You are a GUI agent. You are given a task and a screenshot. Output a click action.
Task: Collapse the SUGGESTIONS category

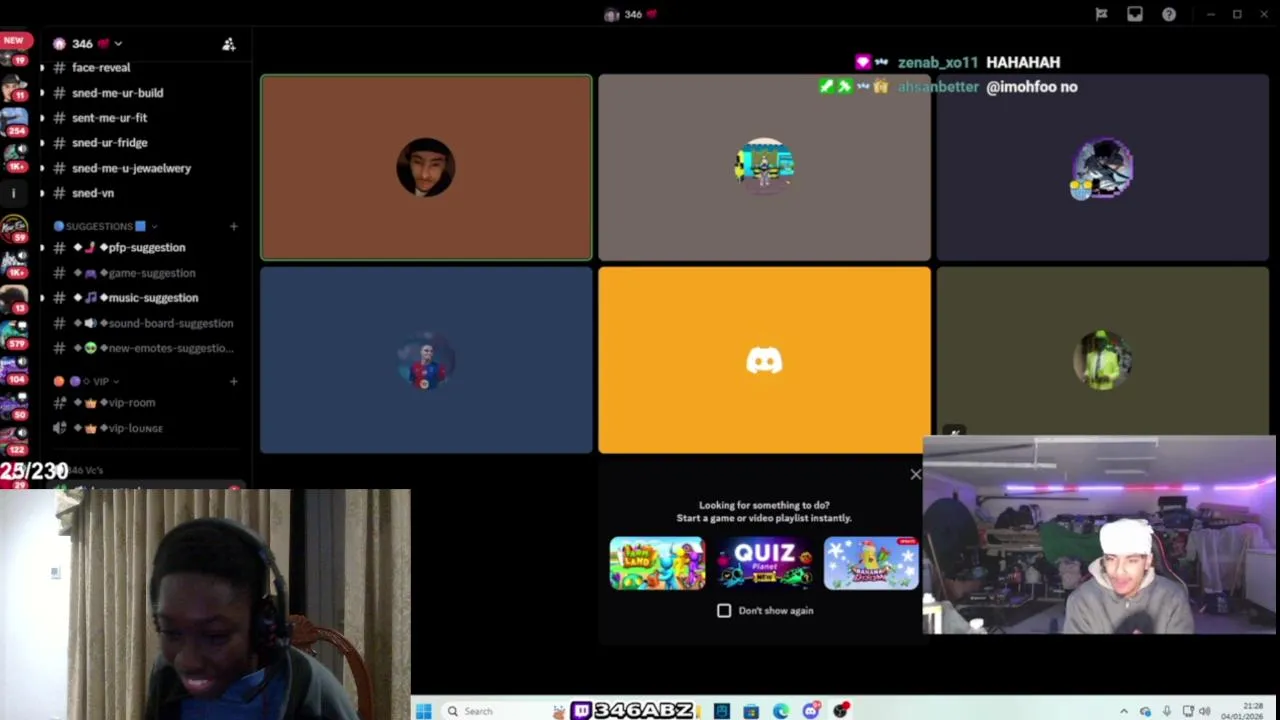coord(104,226)
